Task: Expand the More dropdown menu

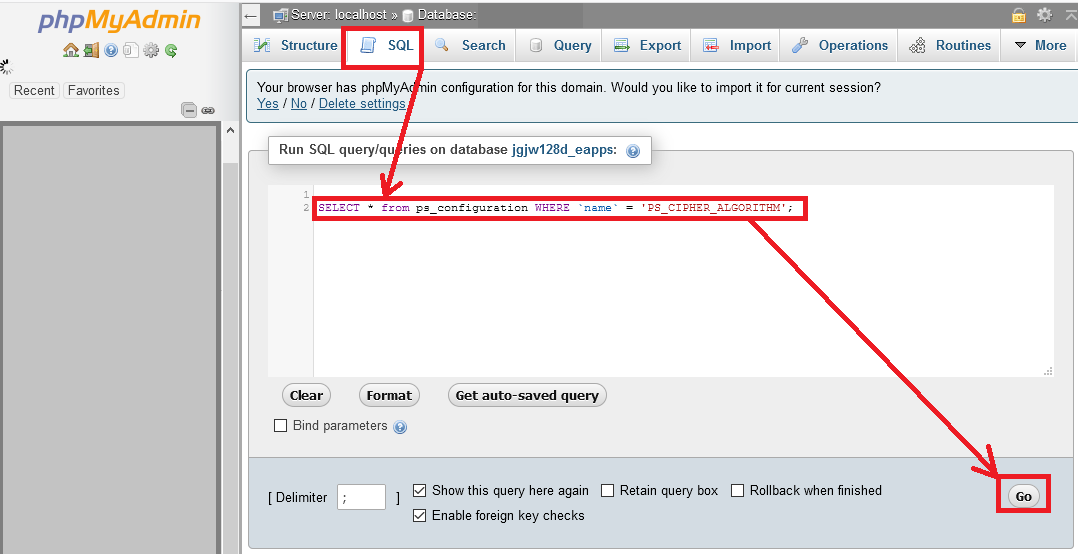Action: (x=1041, y=45)
